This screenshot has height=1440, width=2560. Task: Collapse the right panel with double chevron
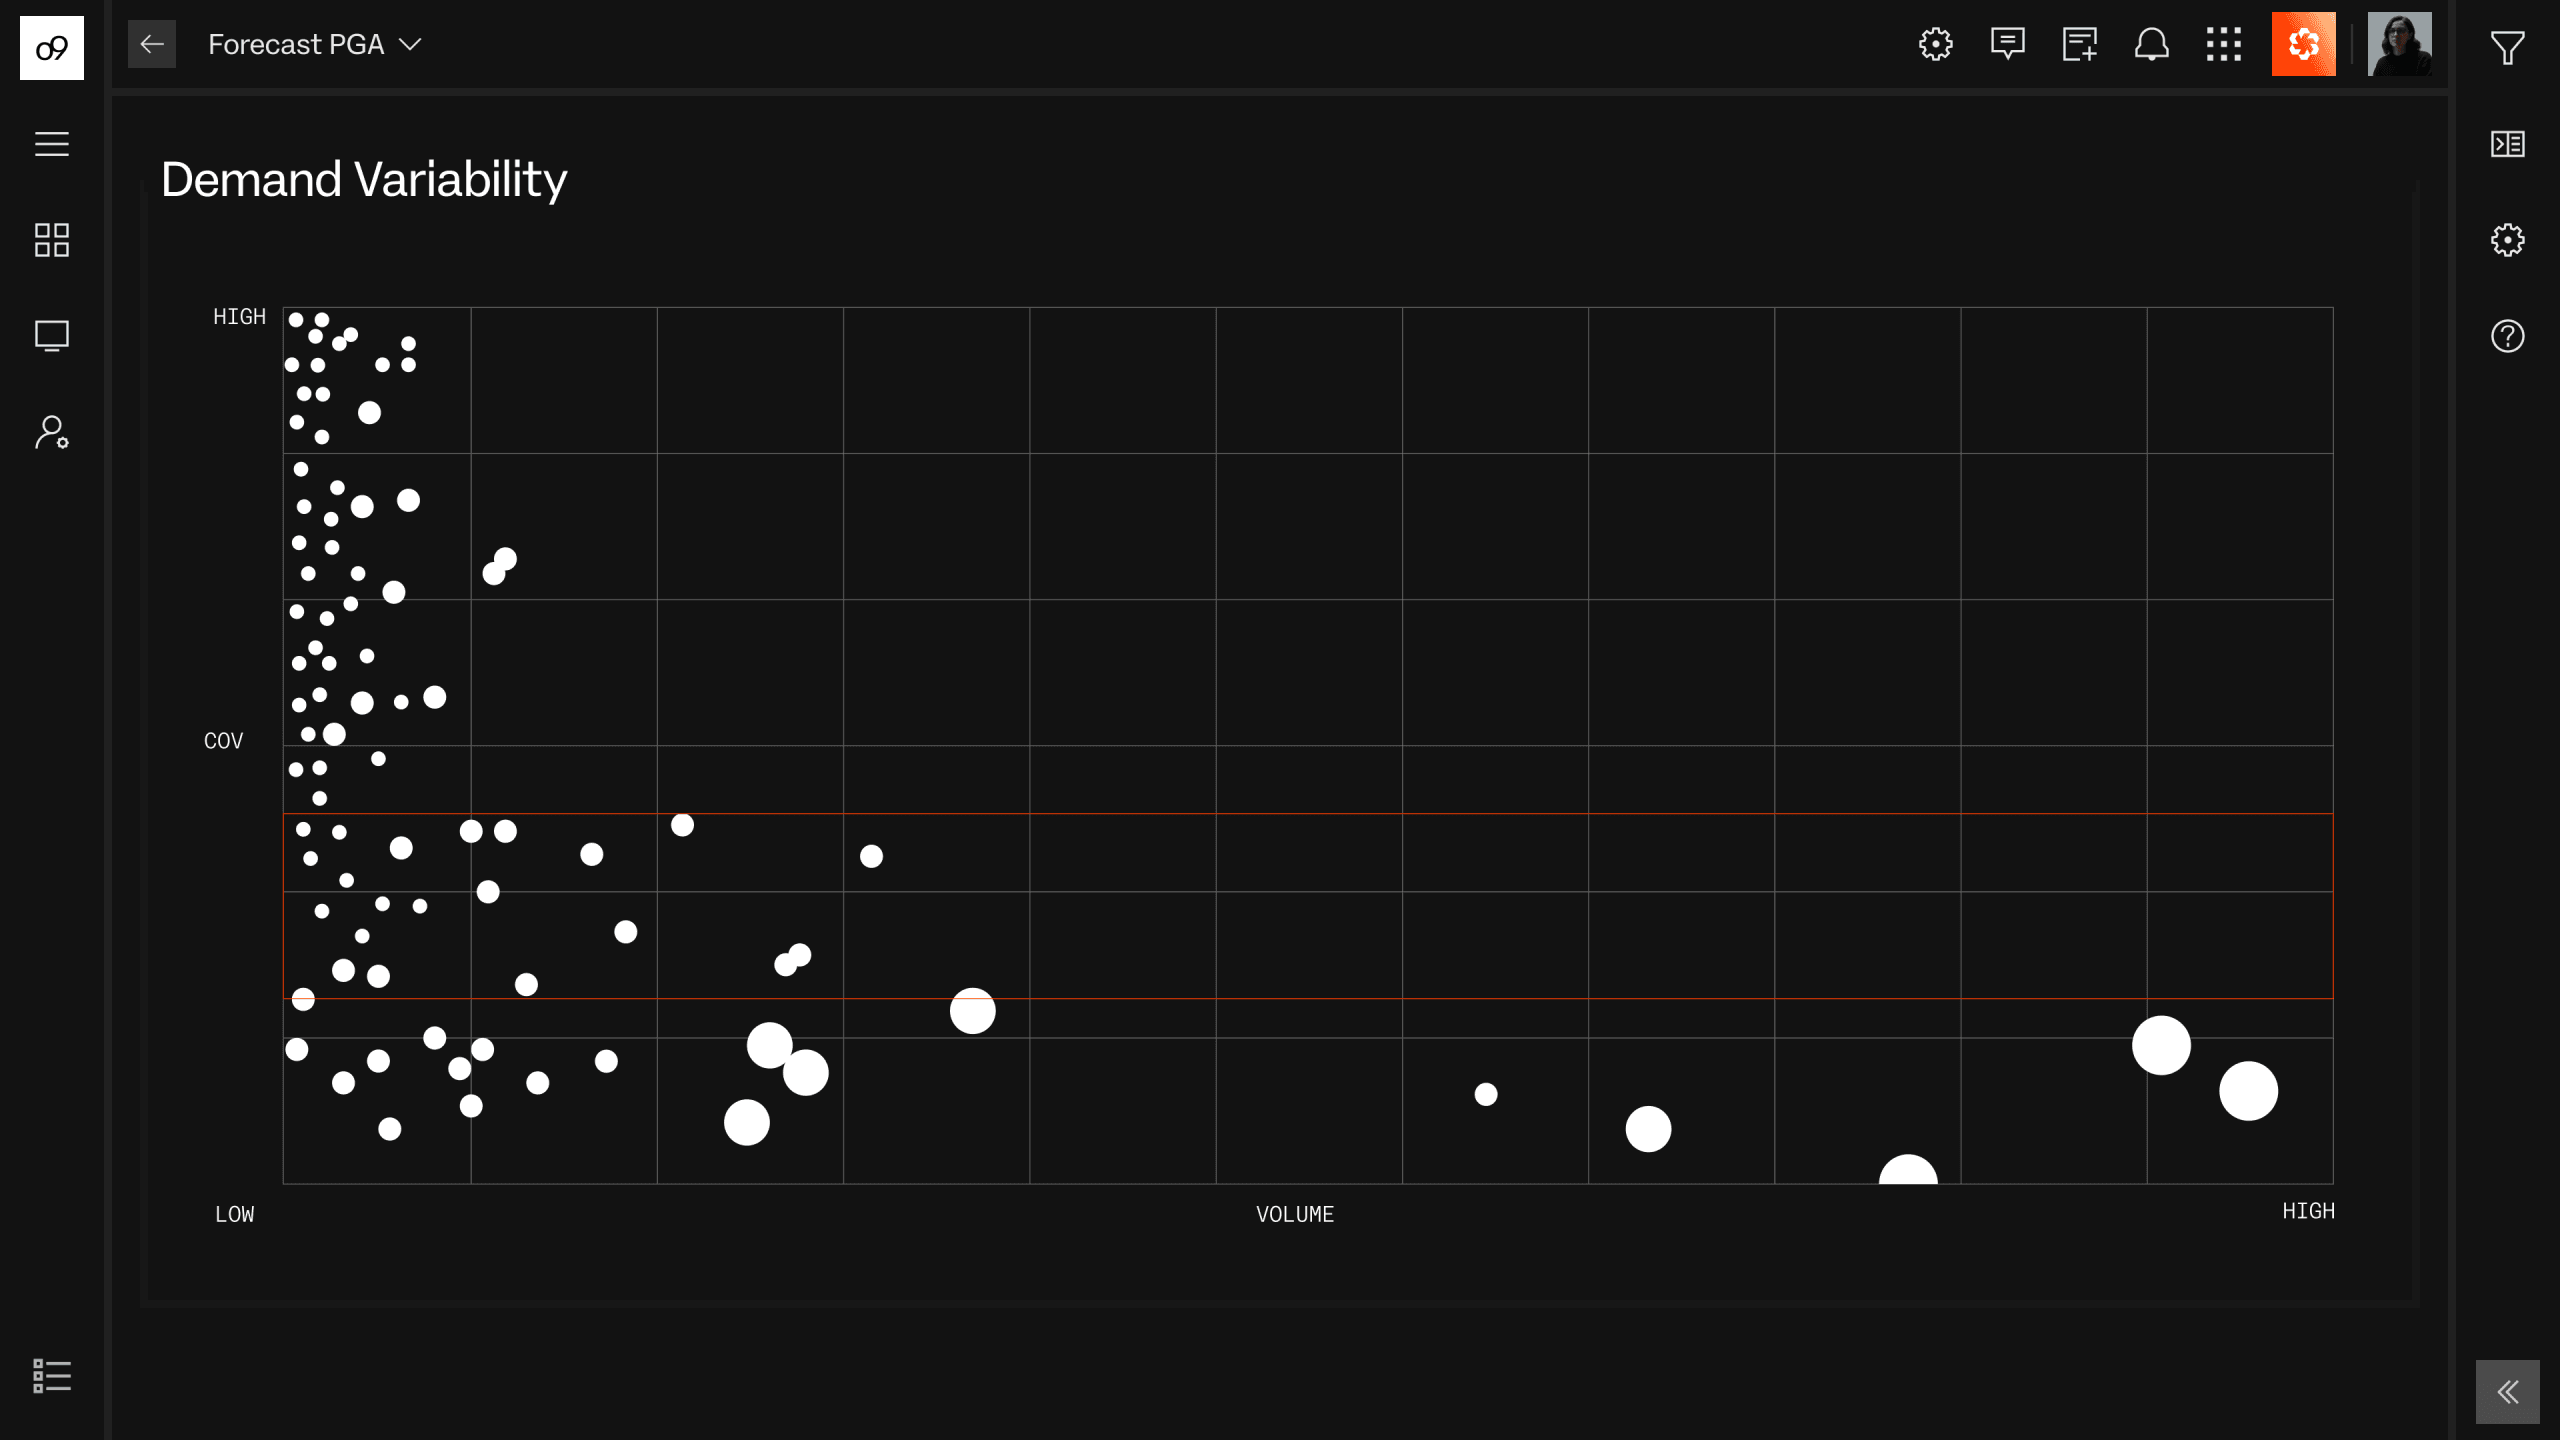(2508, 1392)
